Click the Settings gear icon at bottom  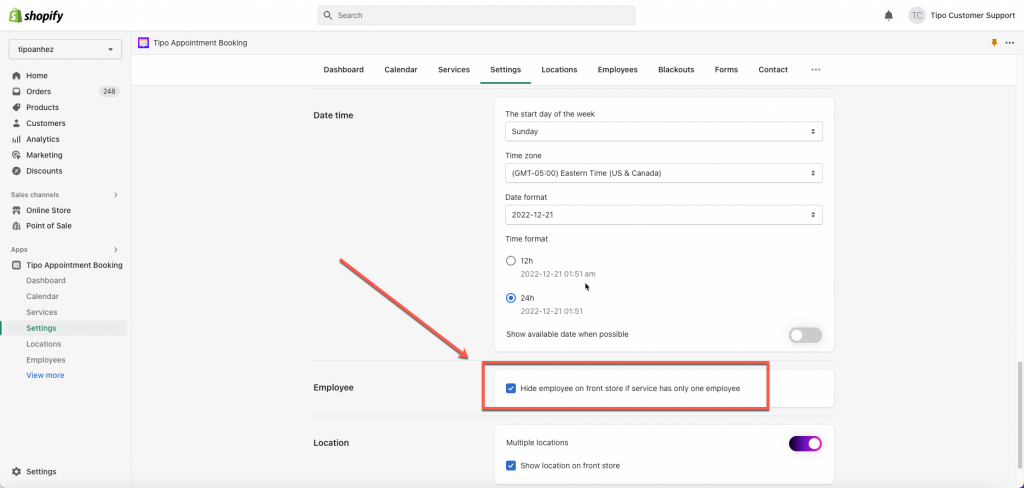pos(16,472)
